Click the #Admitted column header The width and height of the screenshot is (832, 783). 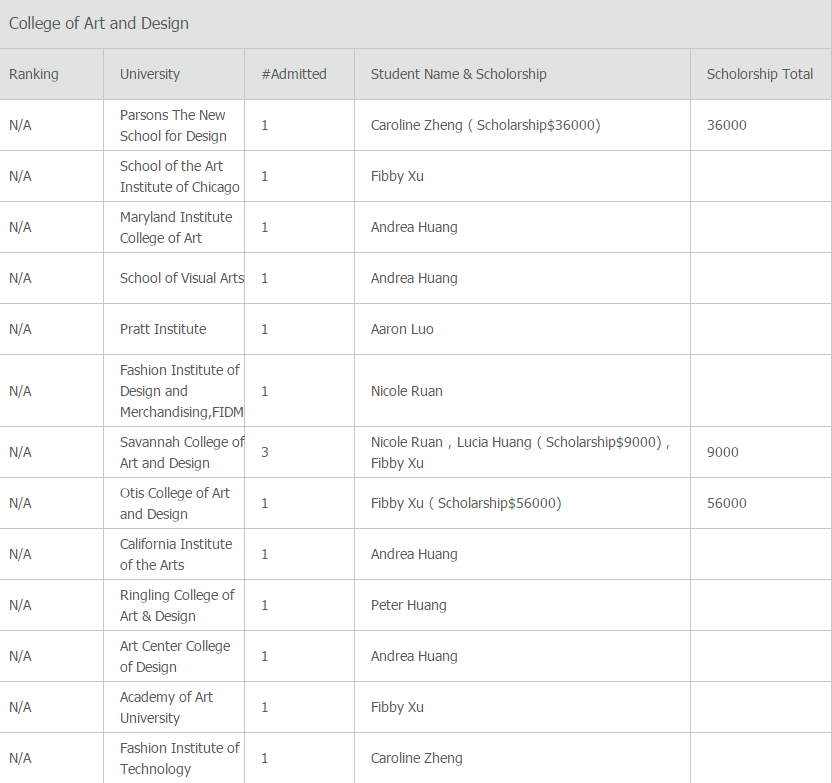click(x=294, y=74)
